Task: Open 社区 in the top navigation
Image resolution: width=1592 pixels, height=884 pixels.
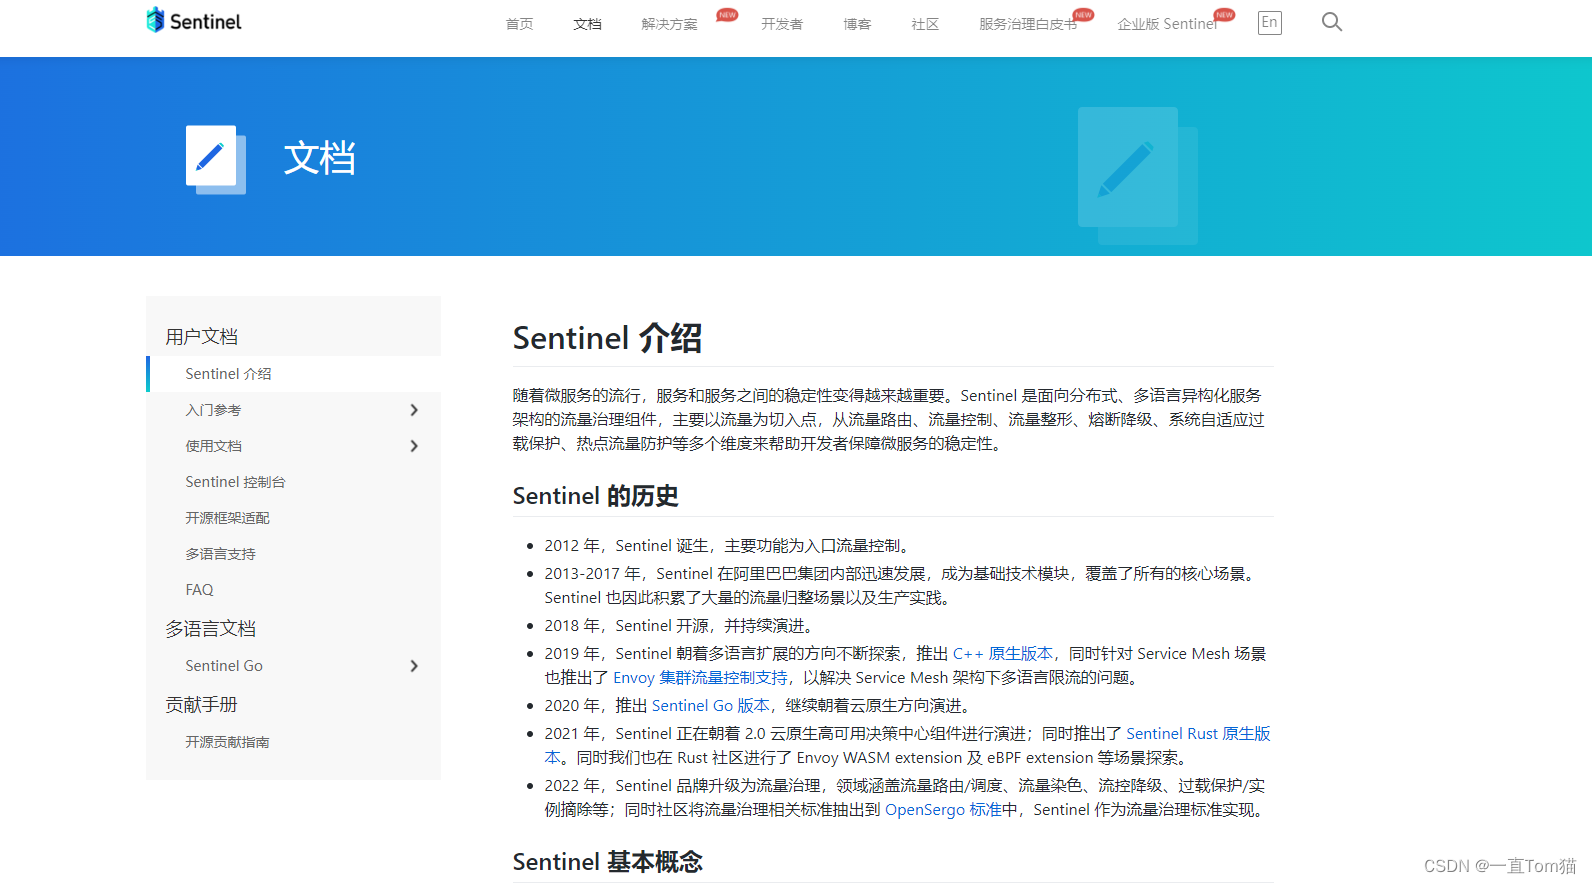Action: tap(925, 24)
